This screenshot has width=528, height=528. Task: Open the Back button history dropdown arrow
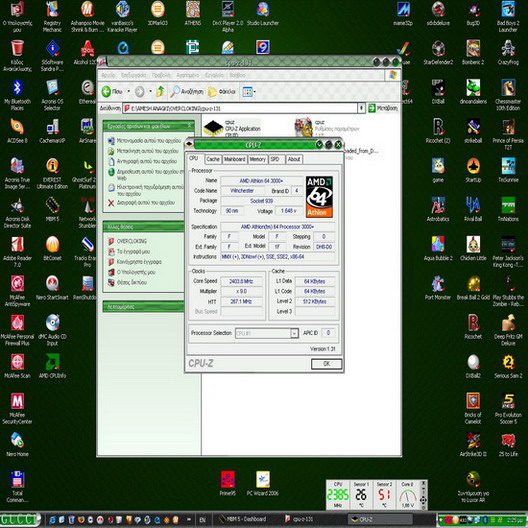pos(129,91)
